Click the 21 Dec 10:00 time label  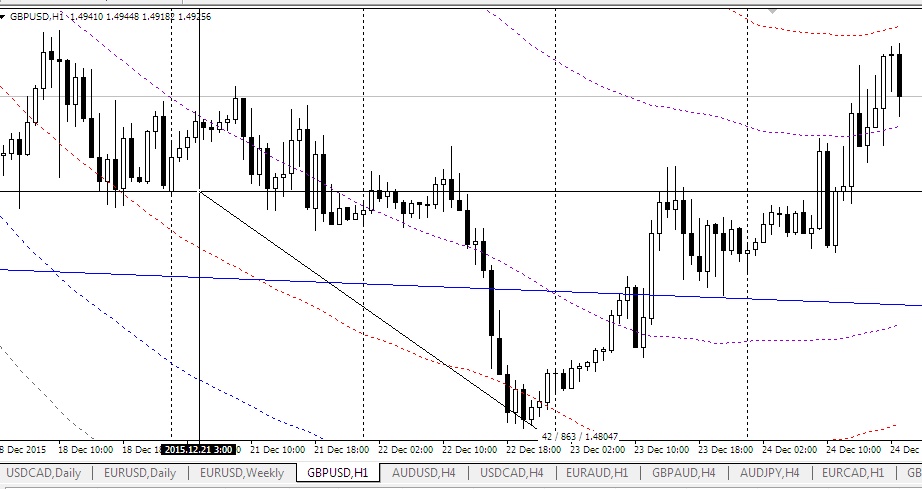pyautogui.click(x=278, y=450)
